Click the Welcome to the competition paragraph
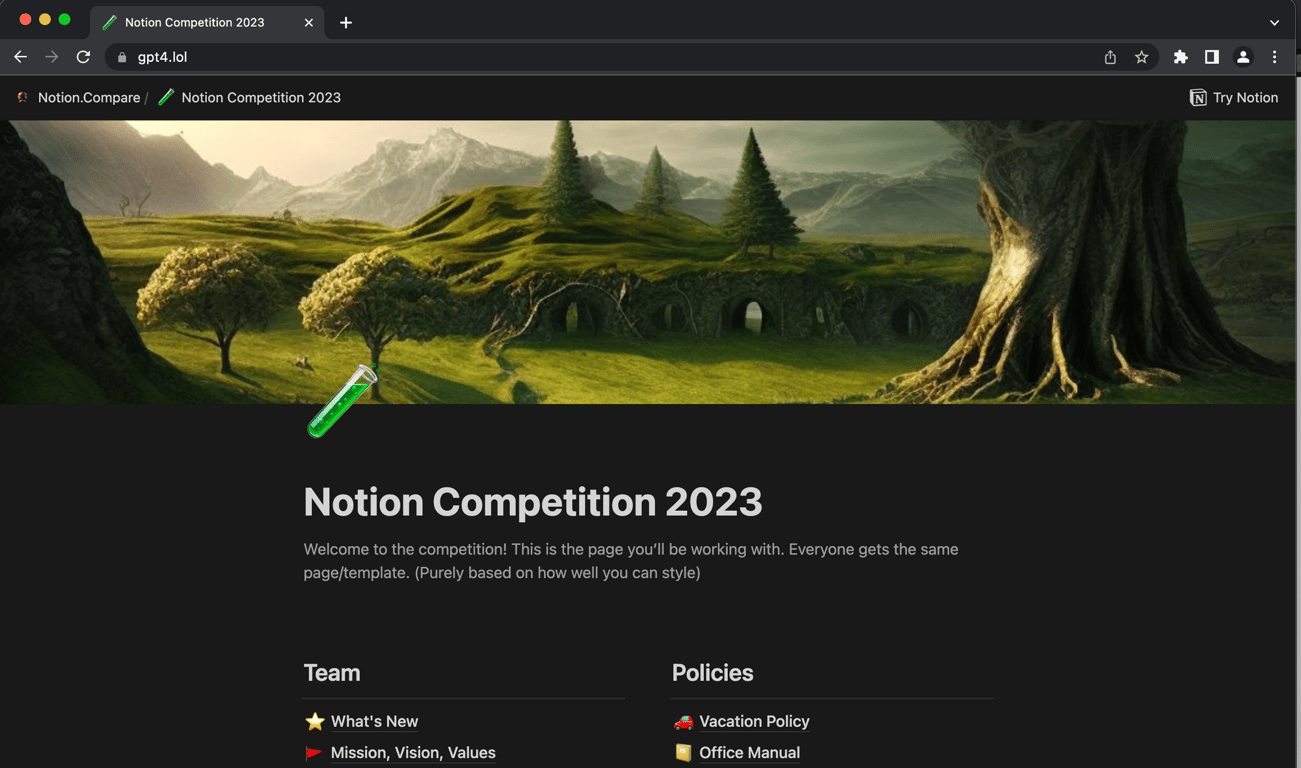 pos(631,561)
